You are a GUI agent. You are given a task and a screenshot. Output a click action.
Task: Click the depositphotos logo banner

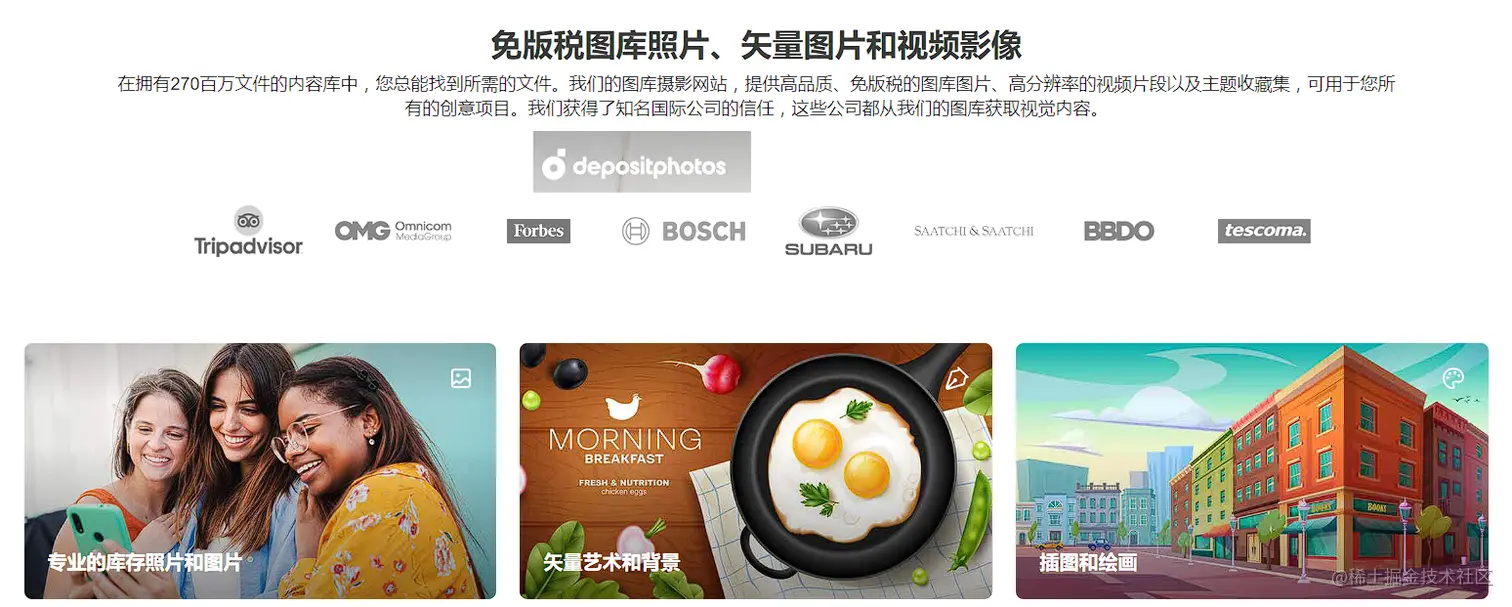[x=642, y=162]
